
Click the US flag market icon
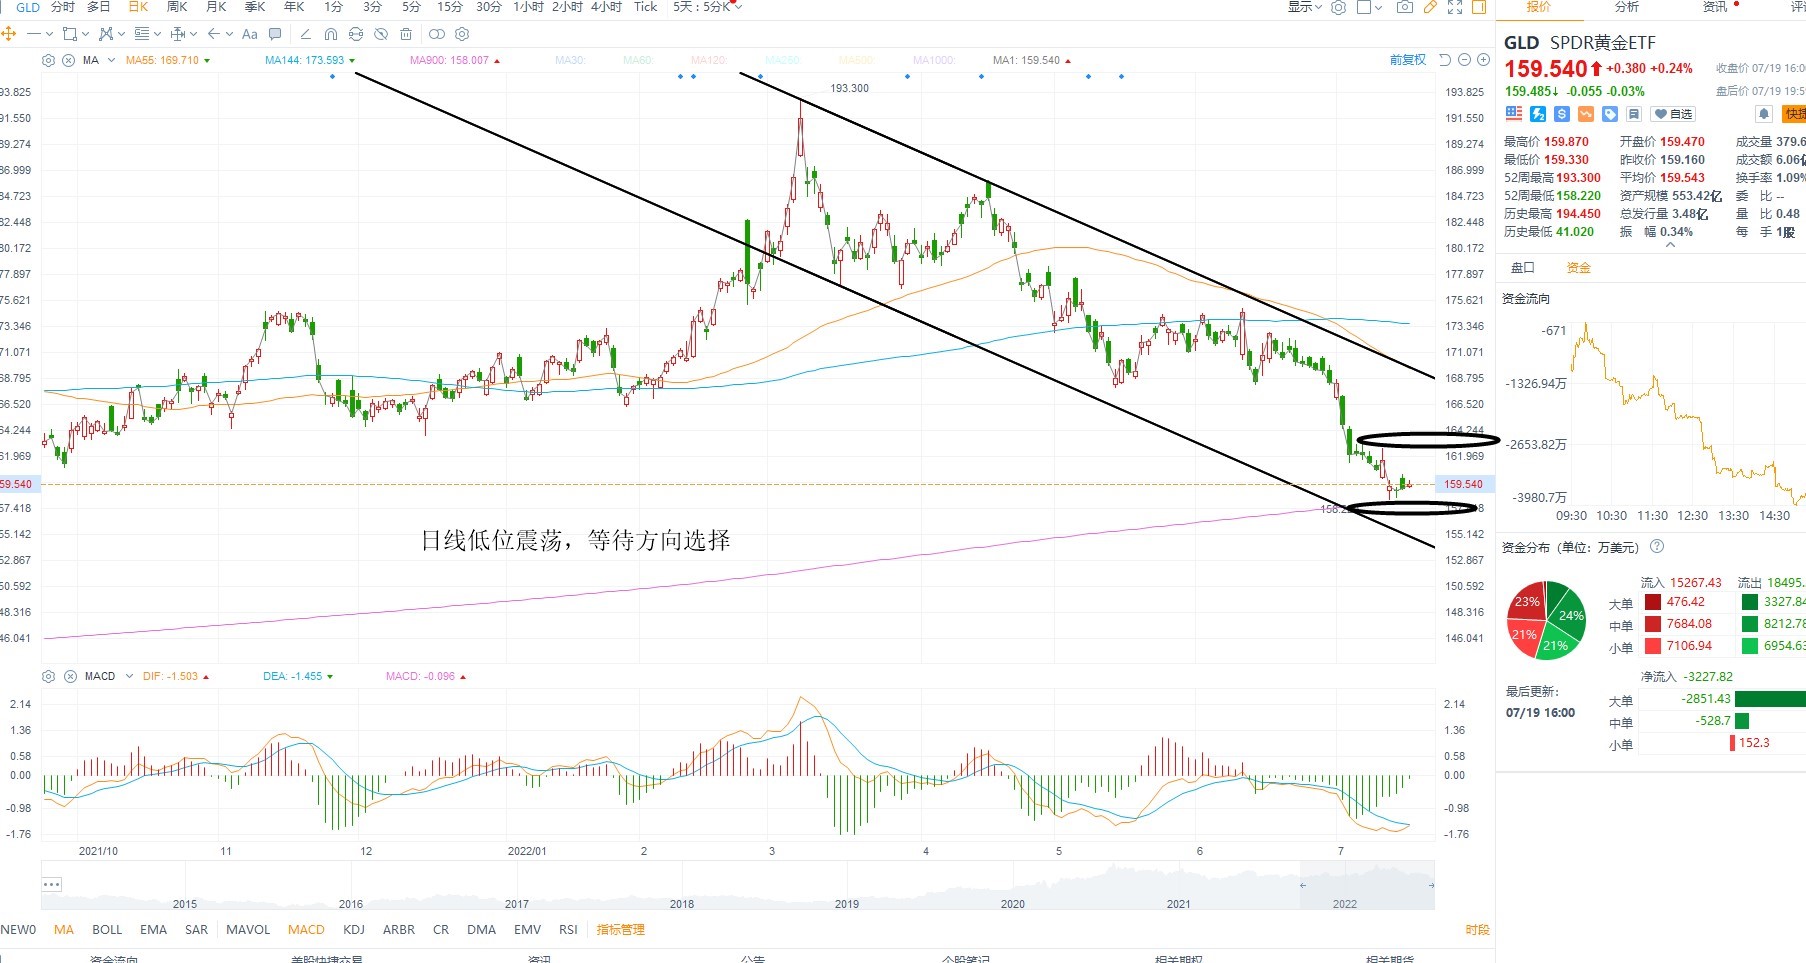[1514, 114]
